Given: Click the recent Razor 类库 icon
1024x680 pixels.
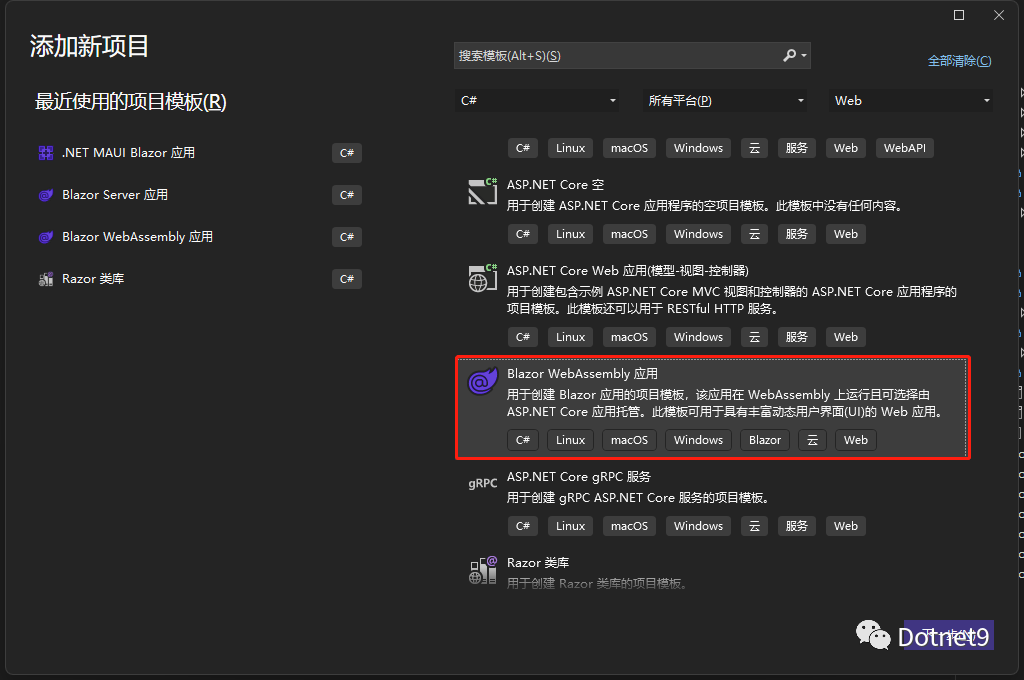Looking at the screenshot, I should coord(46,279).
